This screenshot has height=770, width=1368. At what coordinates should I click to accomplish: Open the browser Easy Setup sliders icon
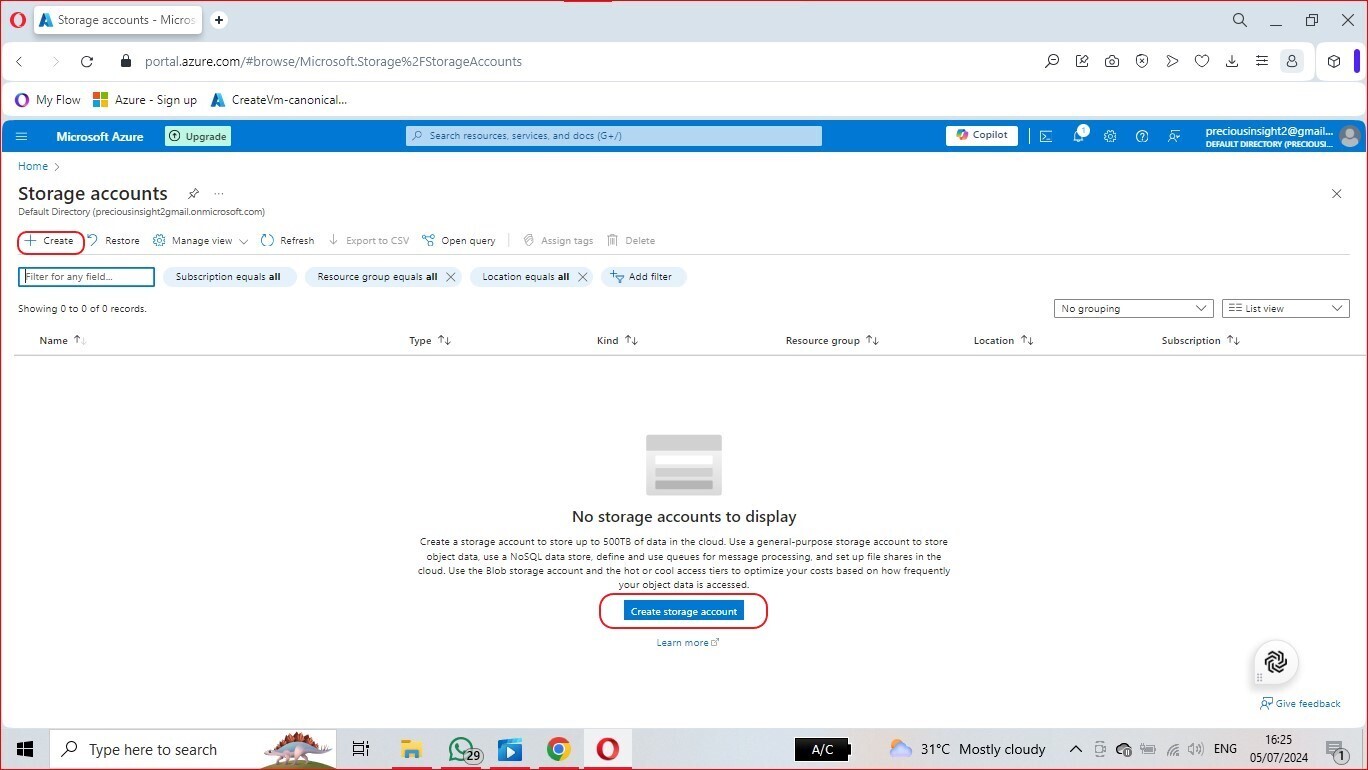pos(1262,61)
